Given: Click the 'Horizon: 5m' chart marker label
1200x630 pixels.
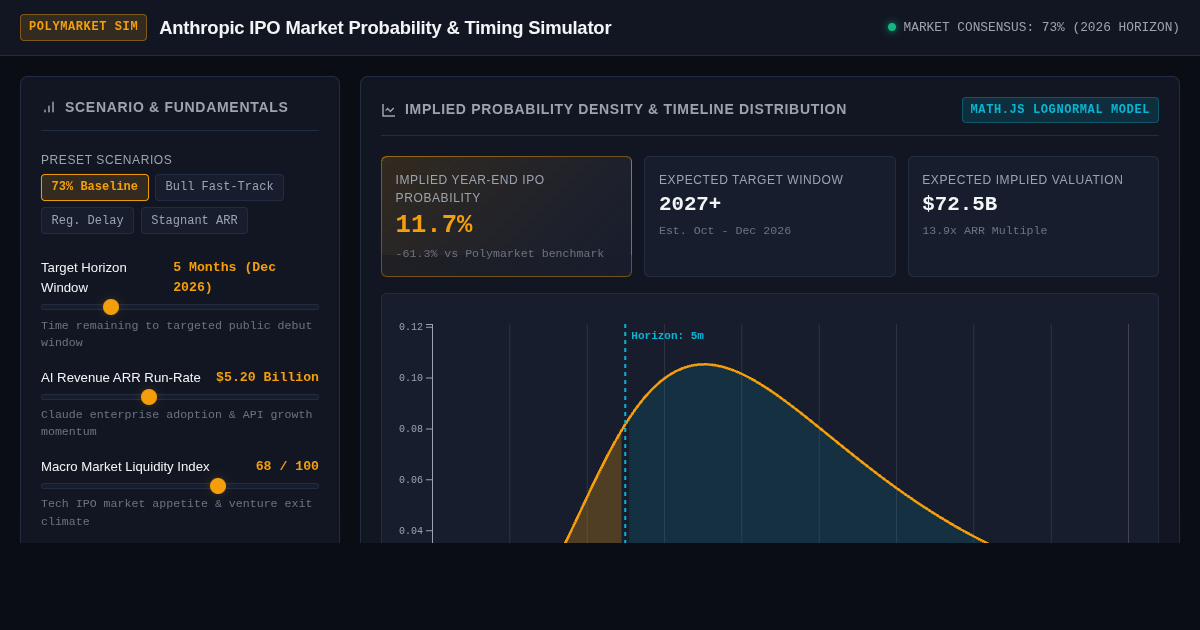Looking at the screenshot, I should click(x=667, y=336).
